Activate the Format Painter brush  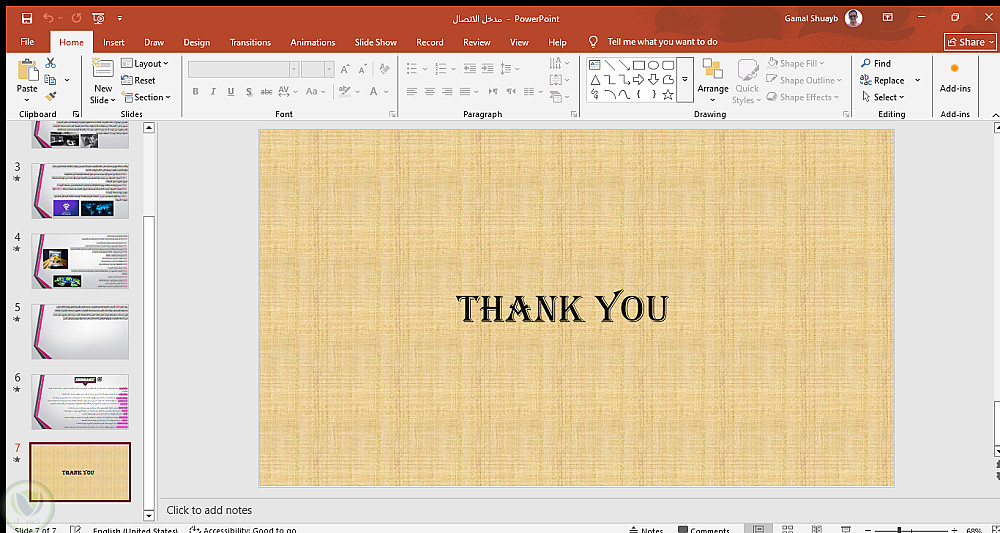coord(50,96)
